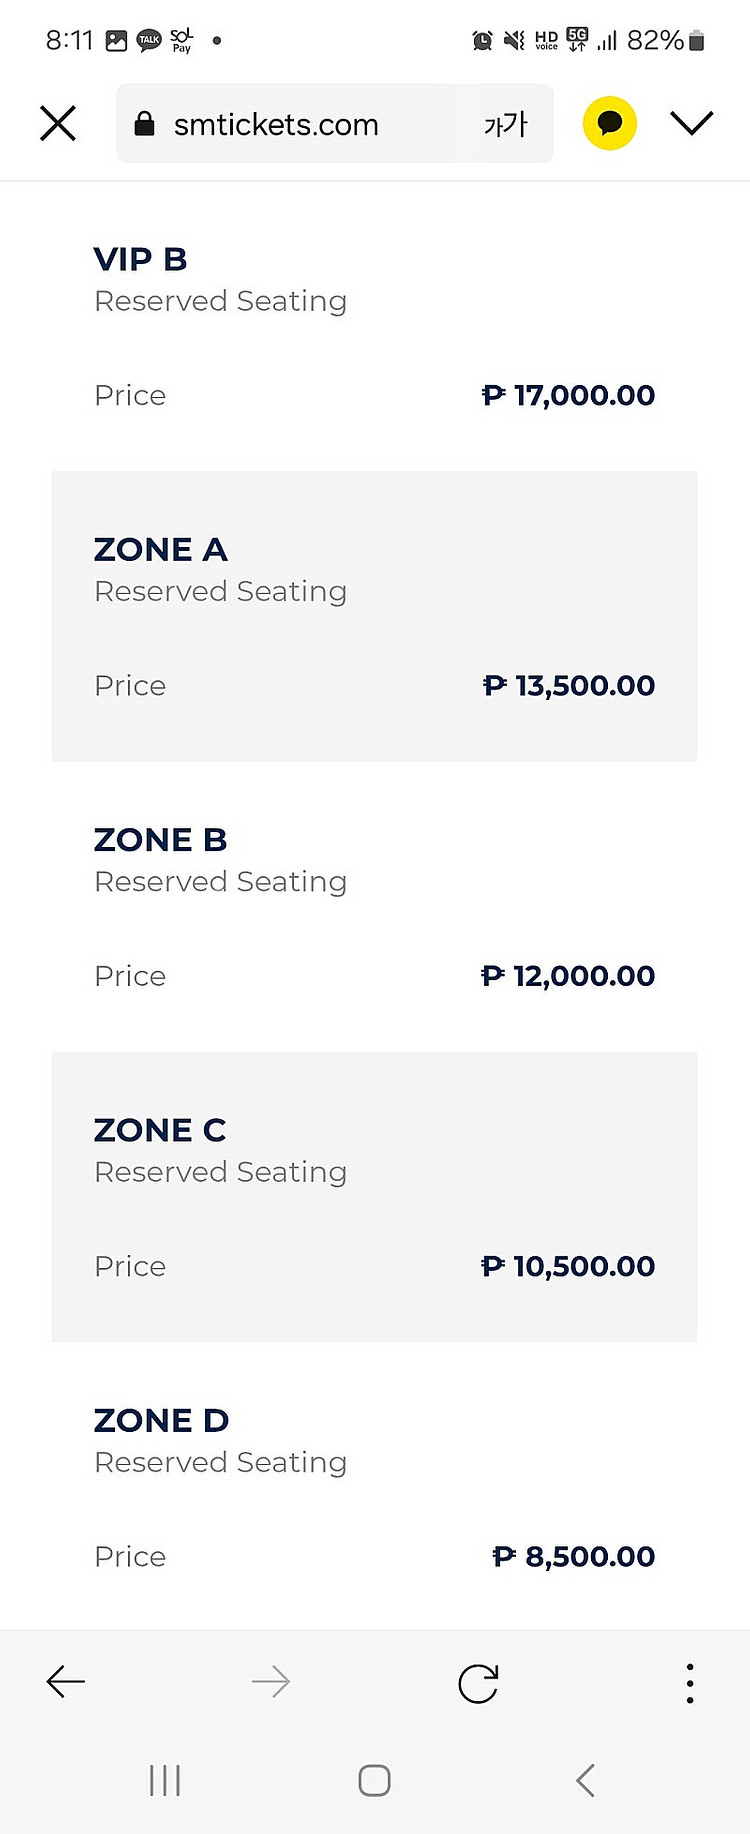Choose the ZONE B seating heading

coord(160,840)
